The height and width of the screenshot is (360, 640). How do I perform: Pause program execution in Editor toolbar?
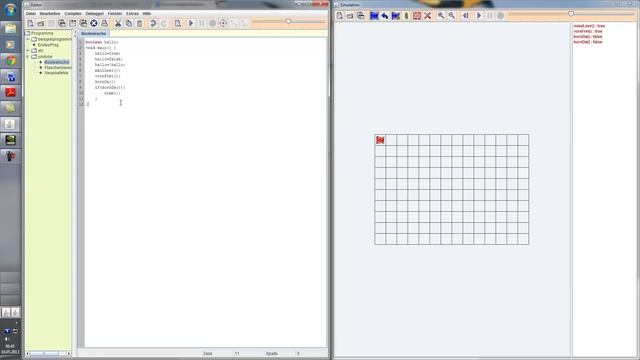(x=202, y=23)
